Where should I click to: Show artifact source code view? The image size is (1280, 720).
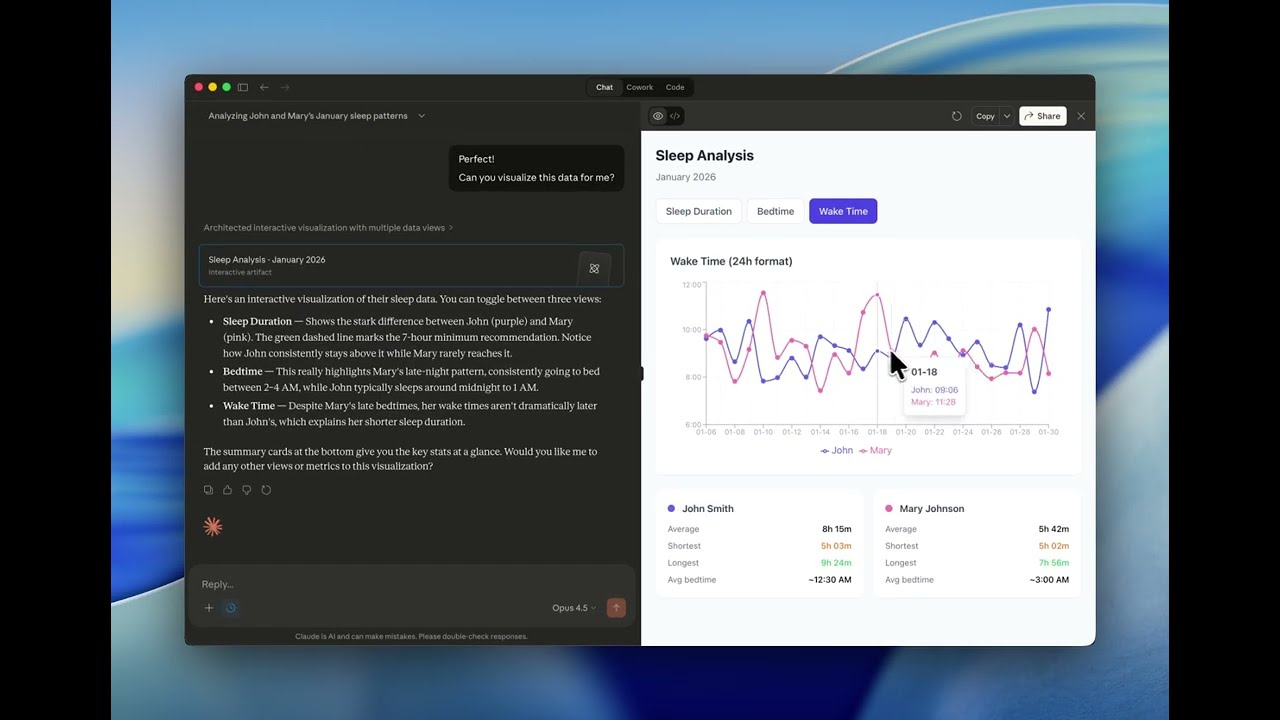pyautogui.click(x=675, y=116)
